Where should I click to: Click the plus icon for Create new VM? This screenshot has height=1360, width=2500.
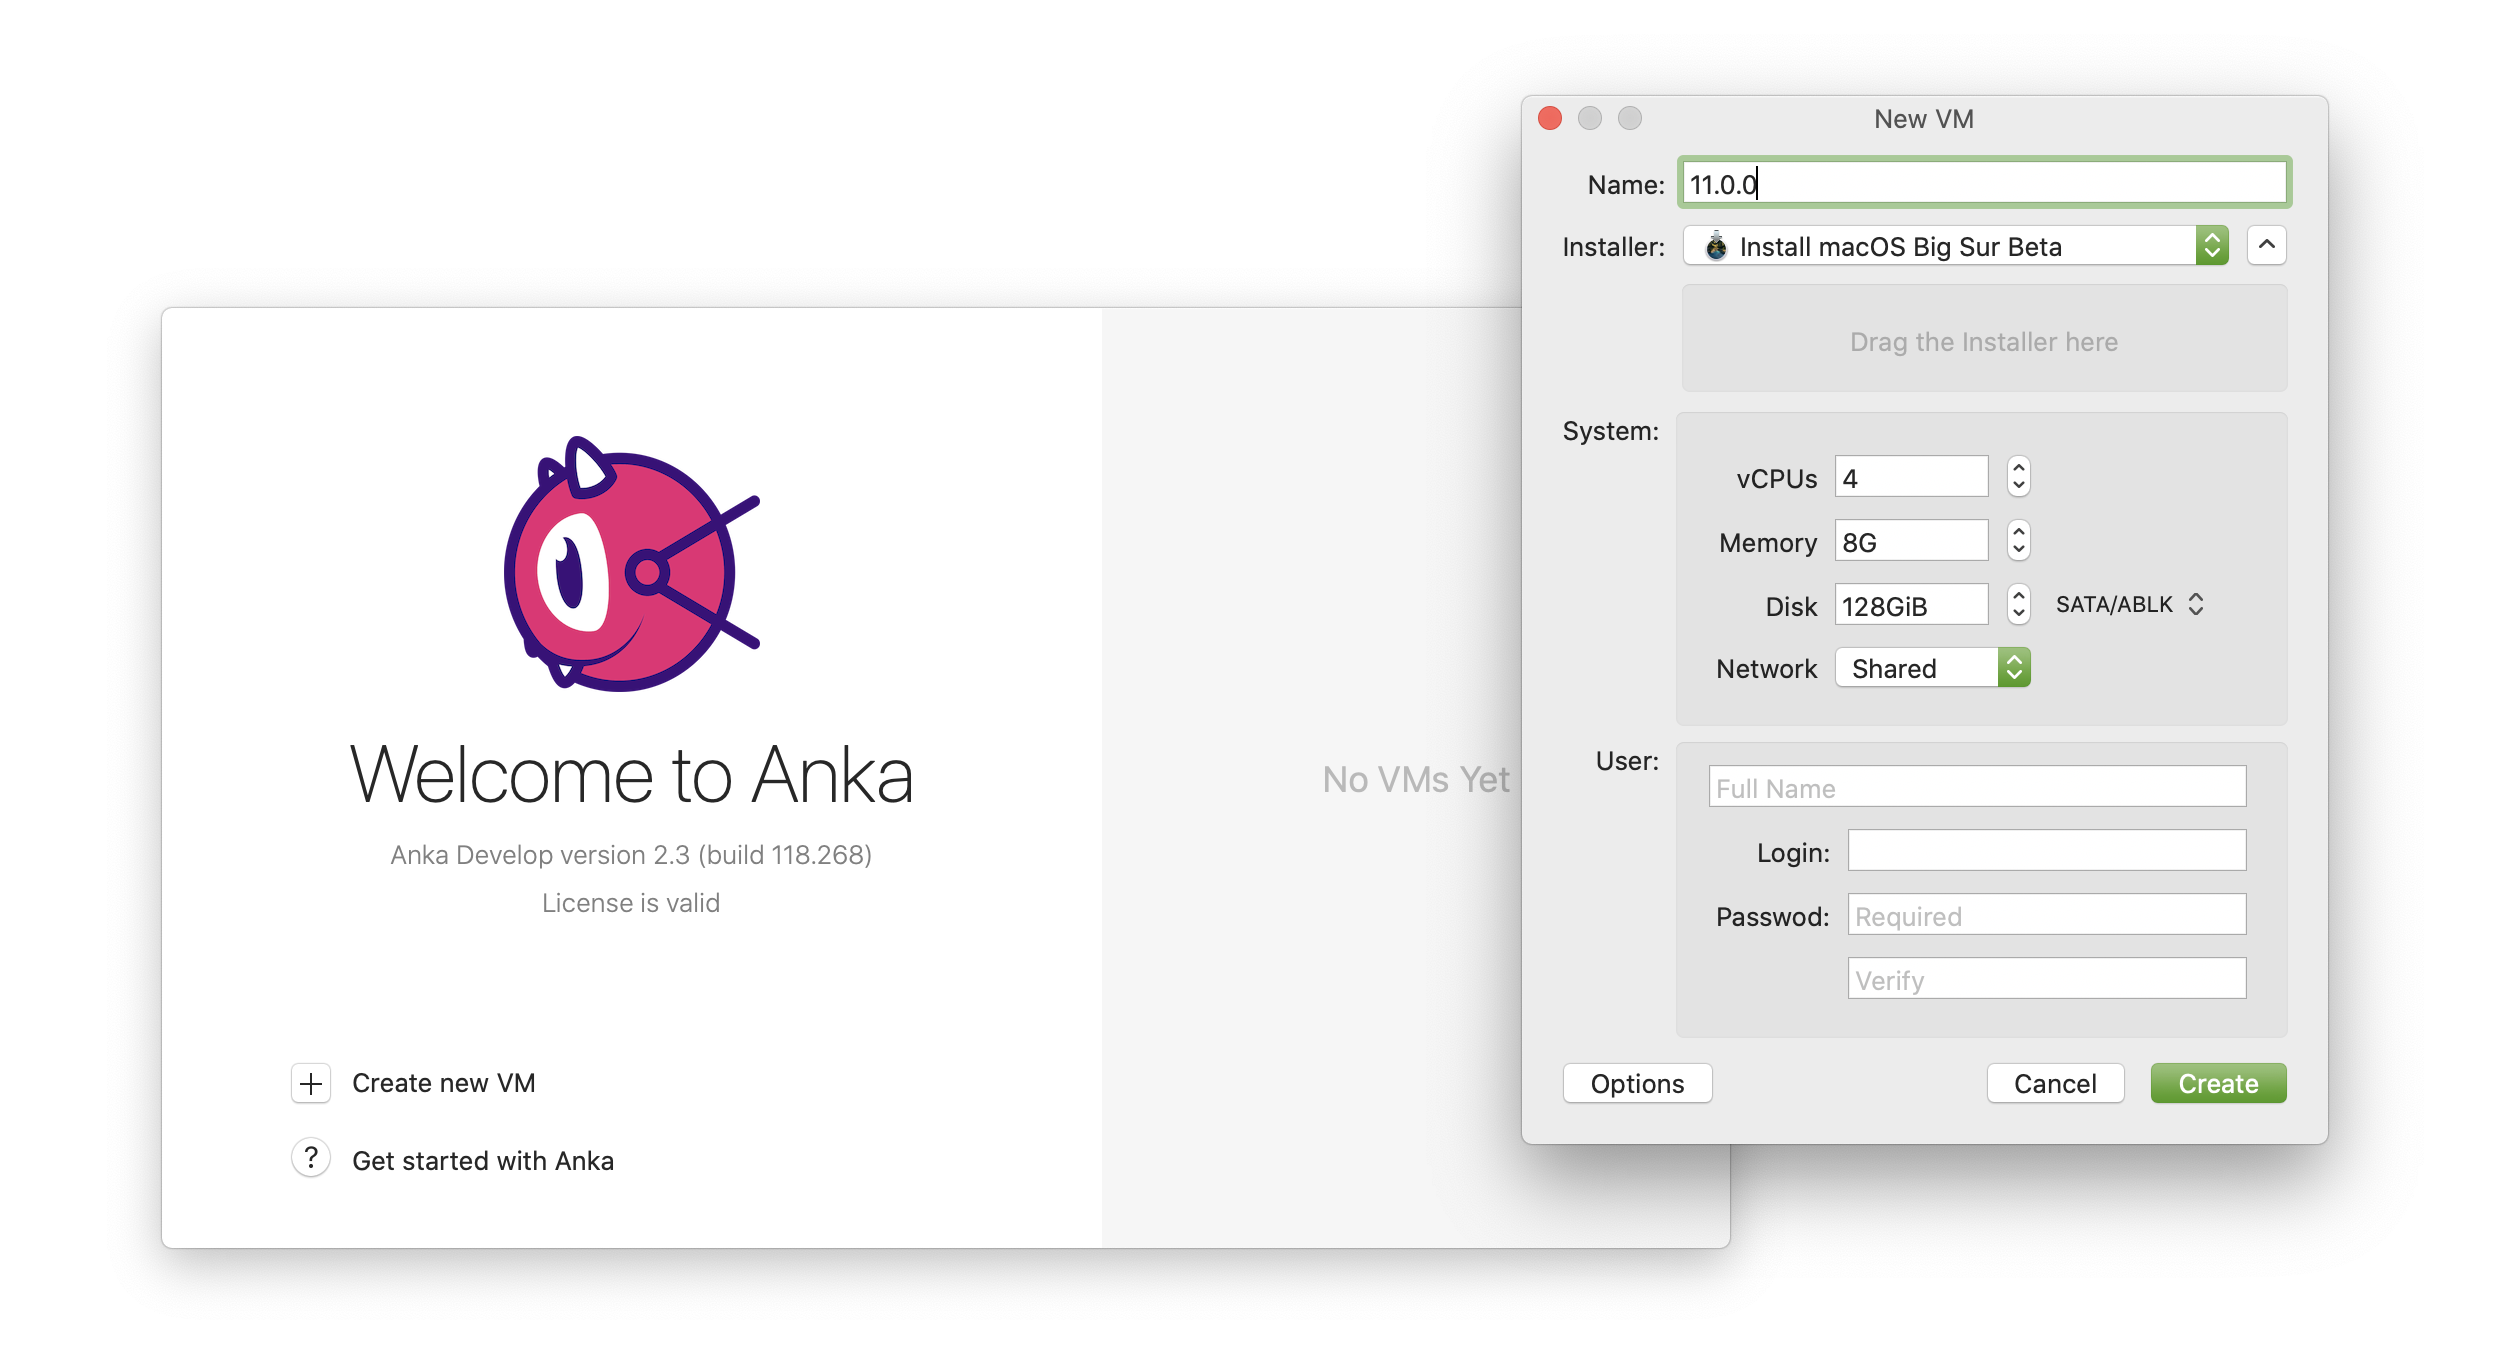[311, 1083]
